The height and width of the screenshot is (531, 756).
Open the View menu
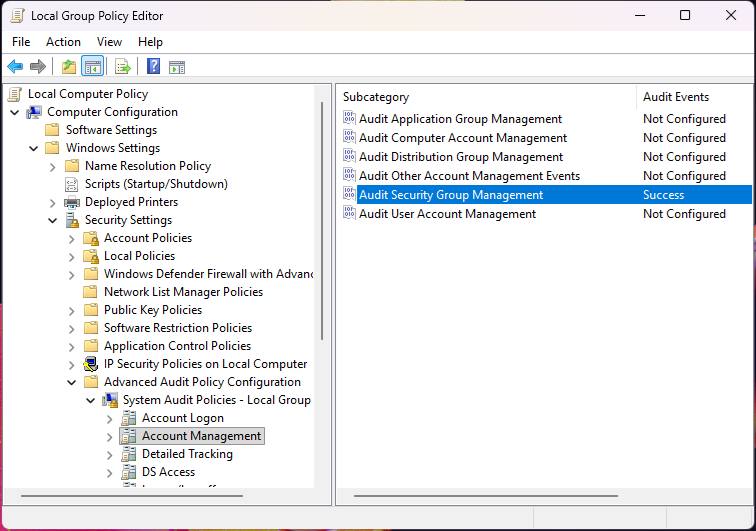109,42
